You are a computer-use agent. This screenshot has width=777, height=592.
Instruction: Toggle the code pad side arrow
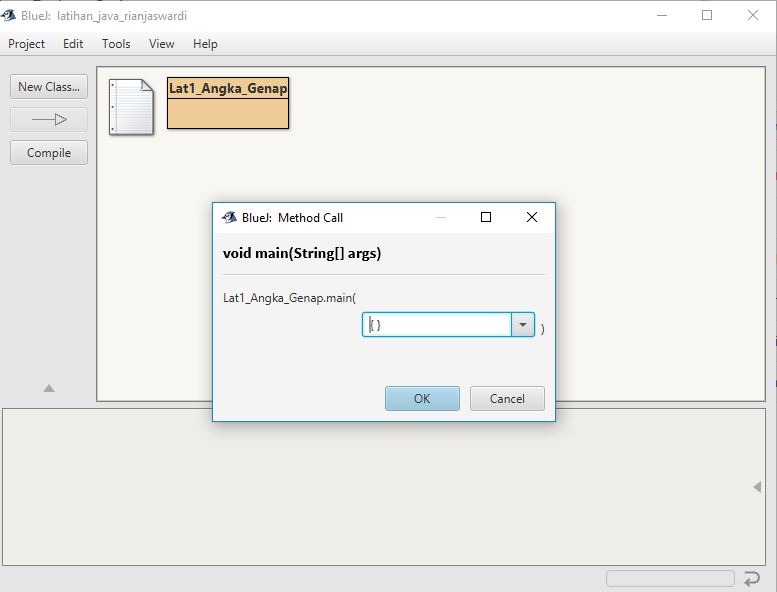coord(757,487)
